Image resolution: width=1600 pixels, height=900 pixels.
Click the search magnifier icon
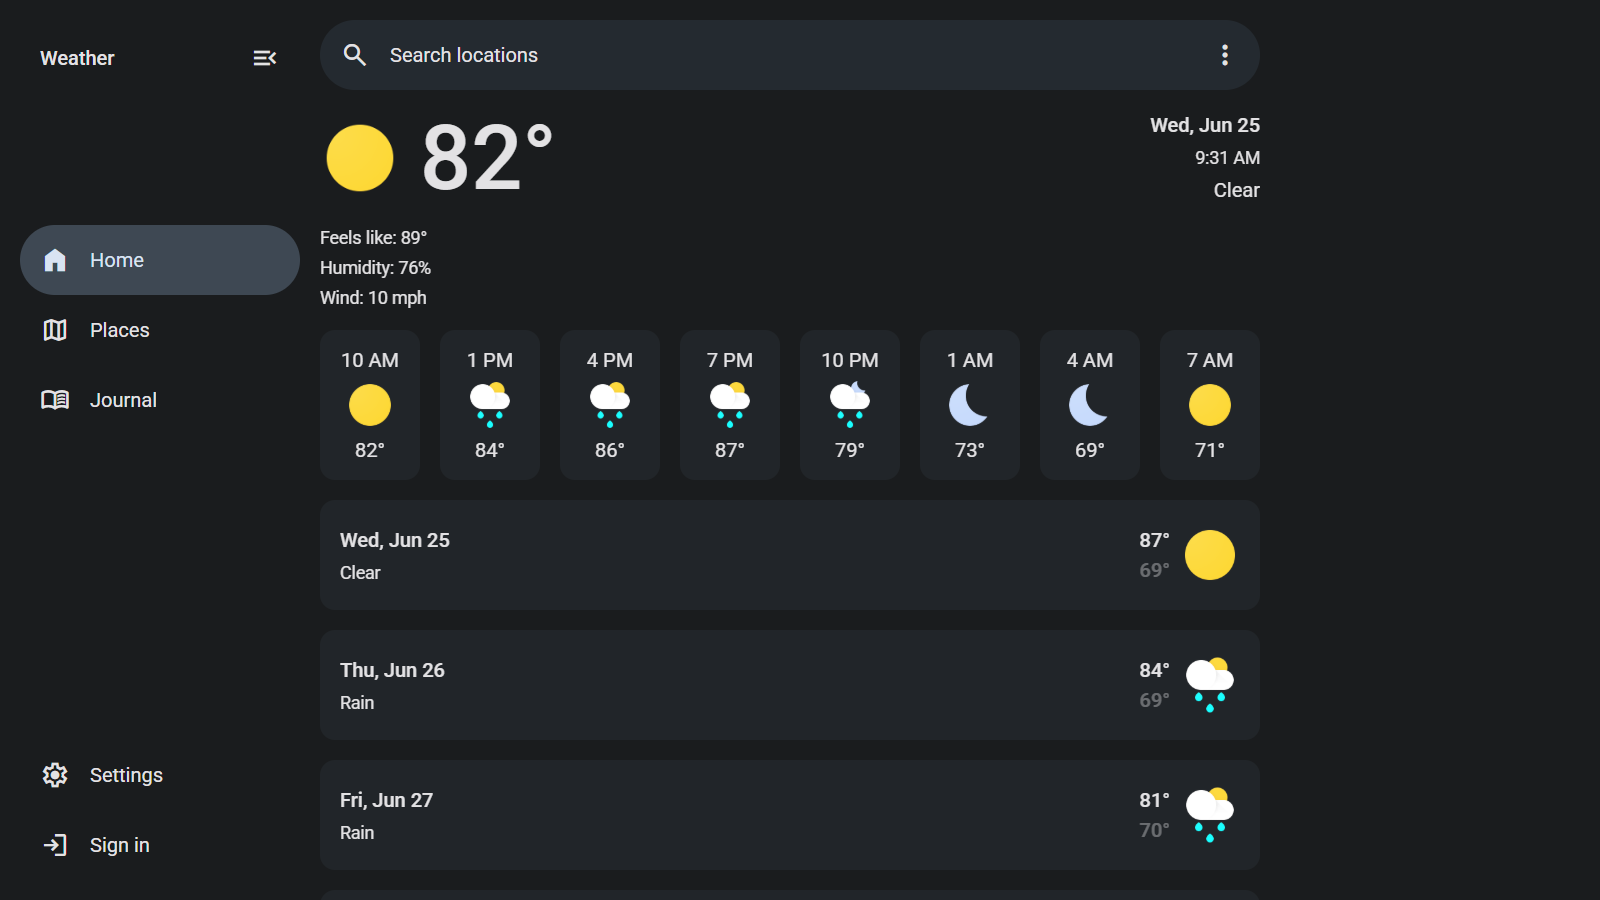355,55
